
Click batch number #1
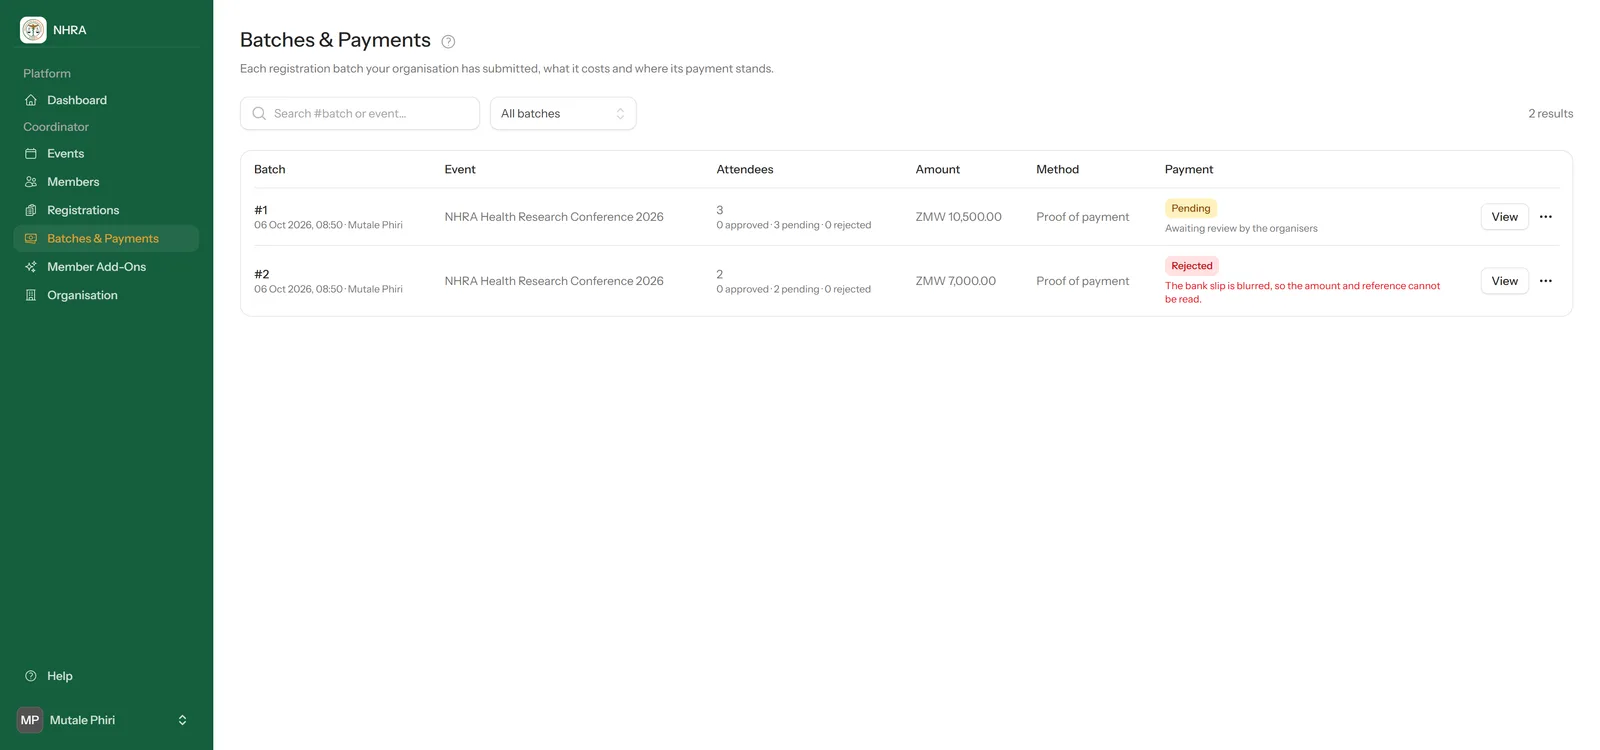click(261, 210)
